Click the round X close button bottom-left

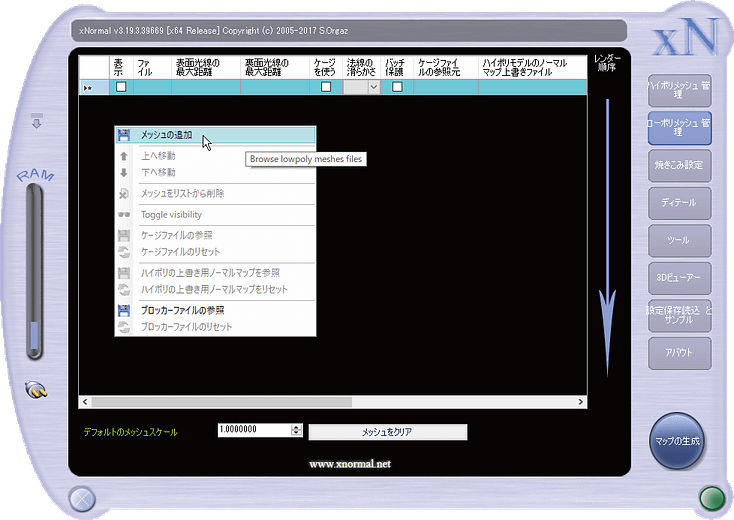82,499
